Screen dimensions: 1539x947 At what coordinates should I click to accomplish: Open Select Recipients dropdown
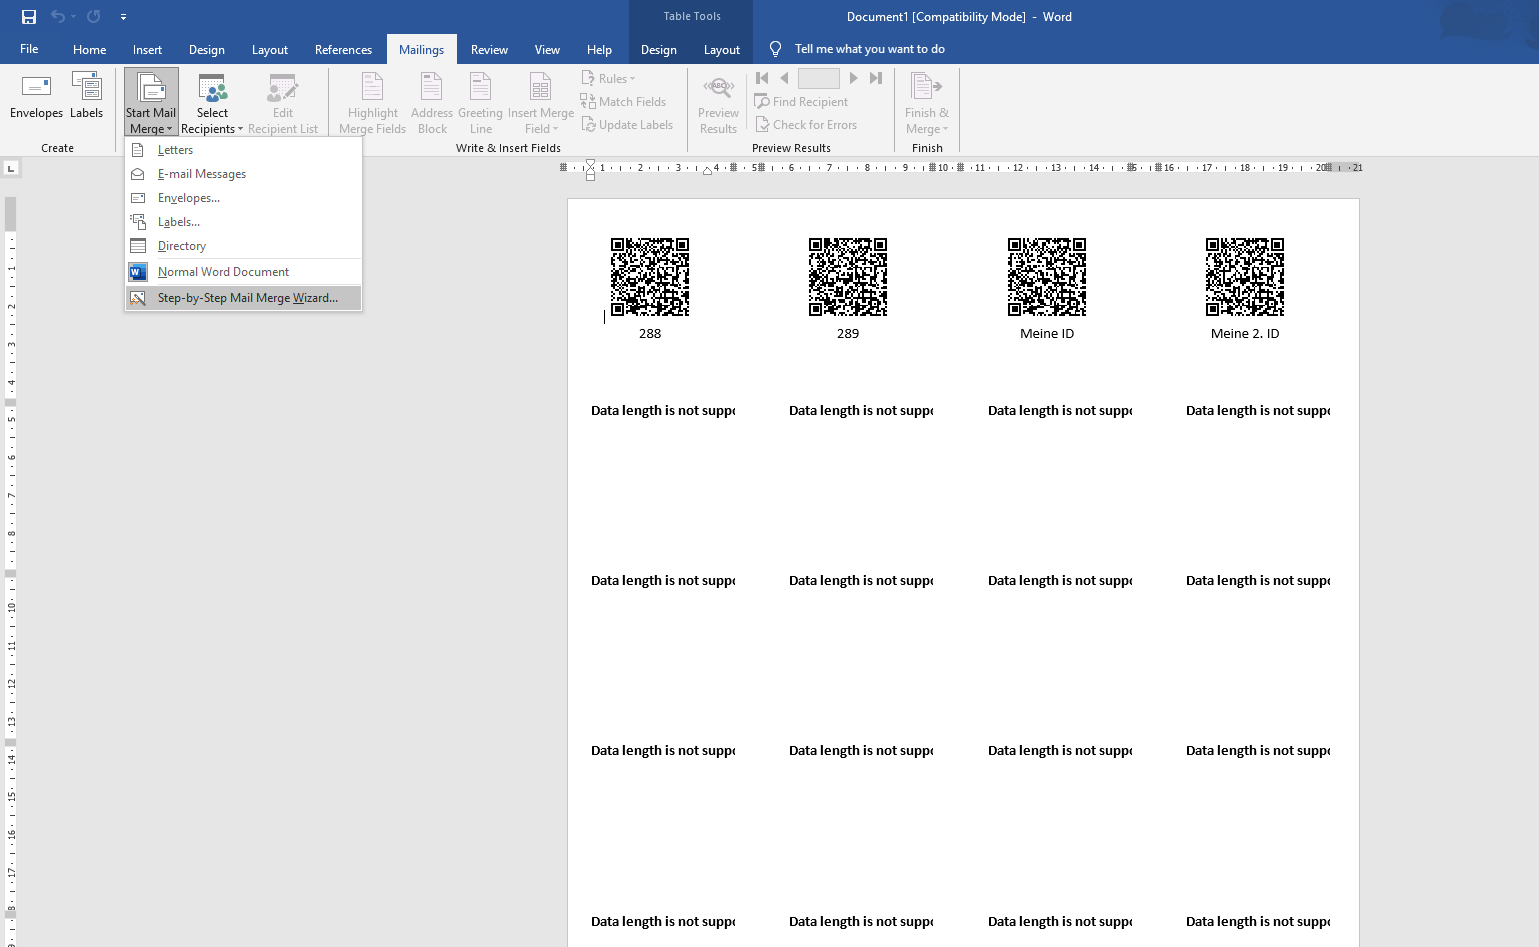tap(212, 102)
